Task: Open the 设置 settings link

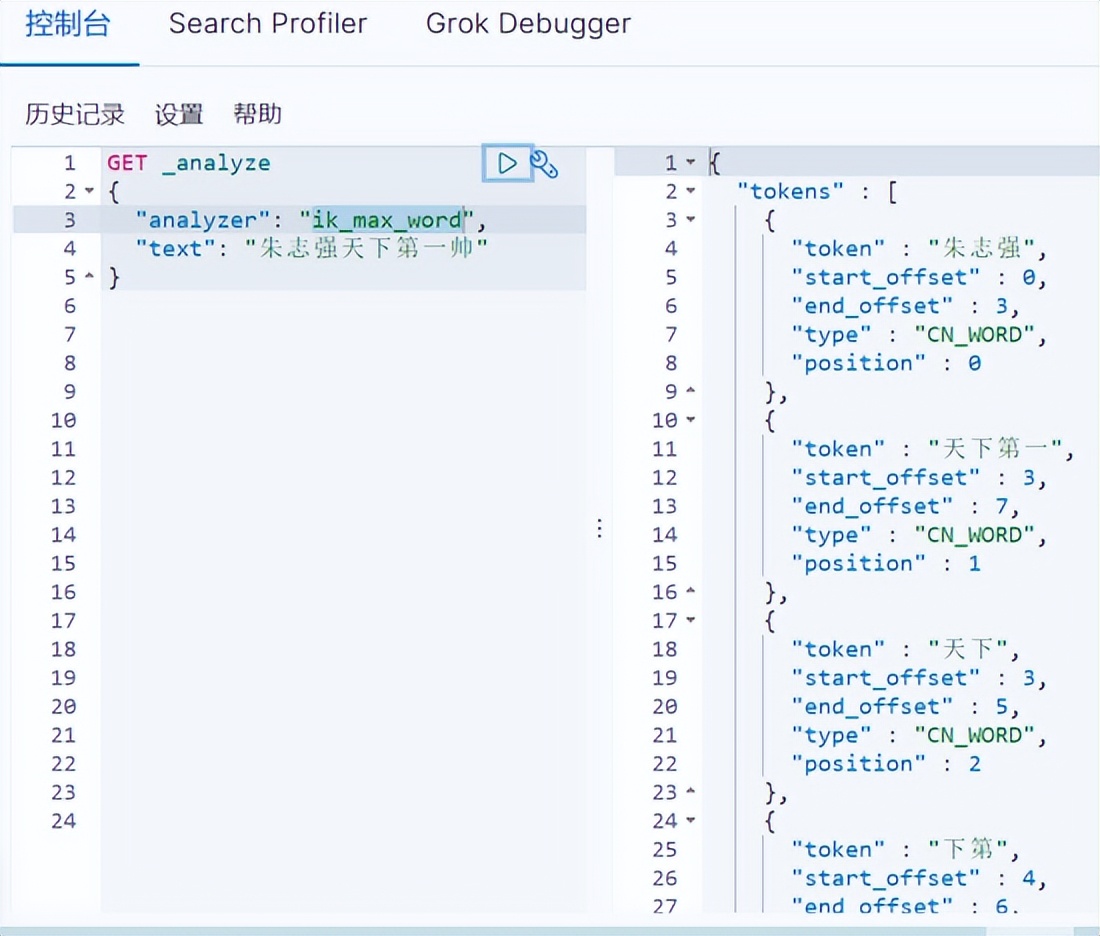Action: [x=179, y=114]
